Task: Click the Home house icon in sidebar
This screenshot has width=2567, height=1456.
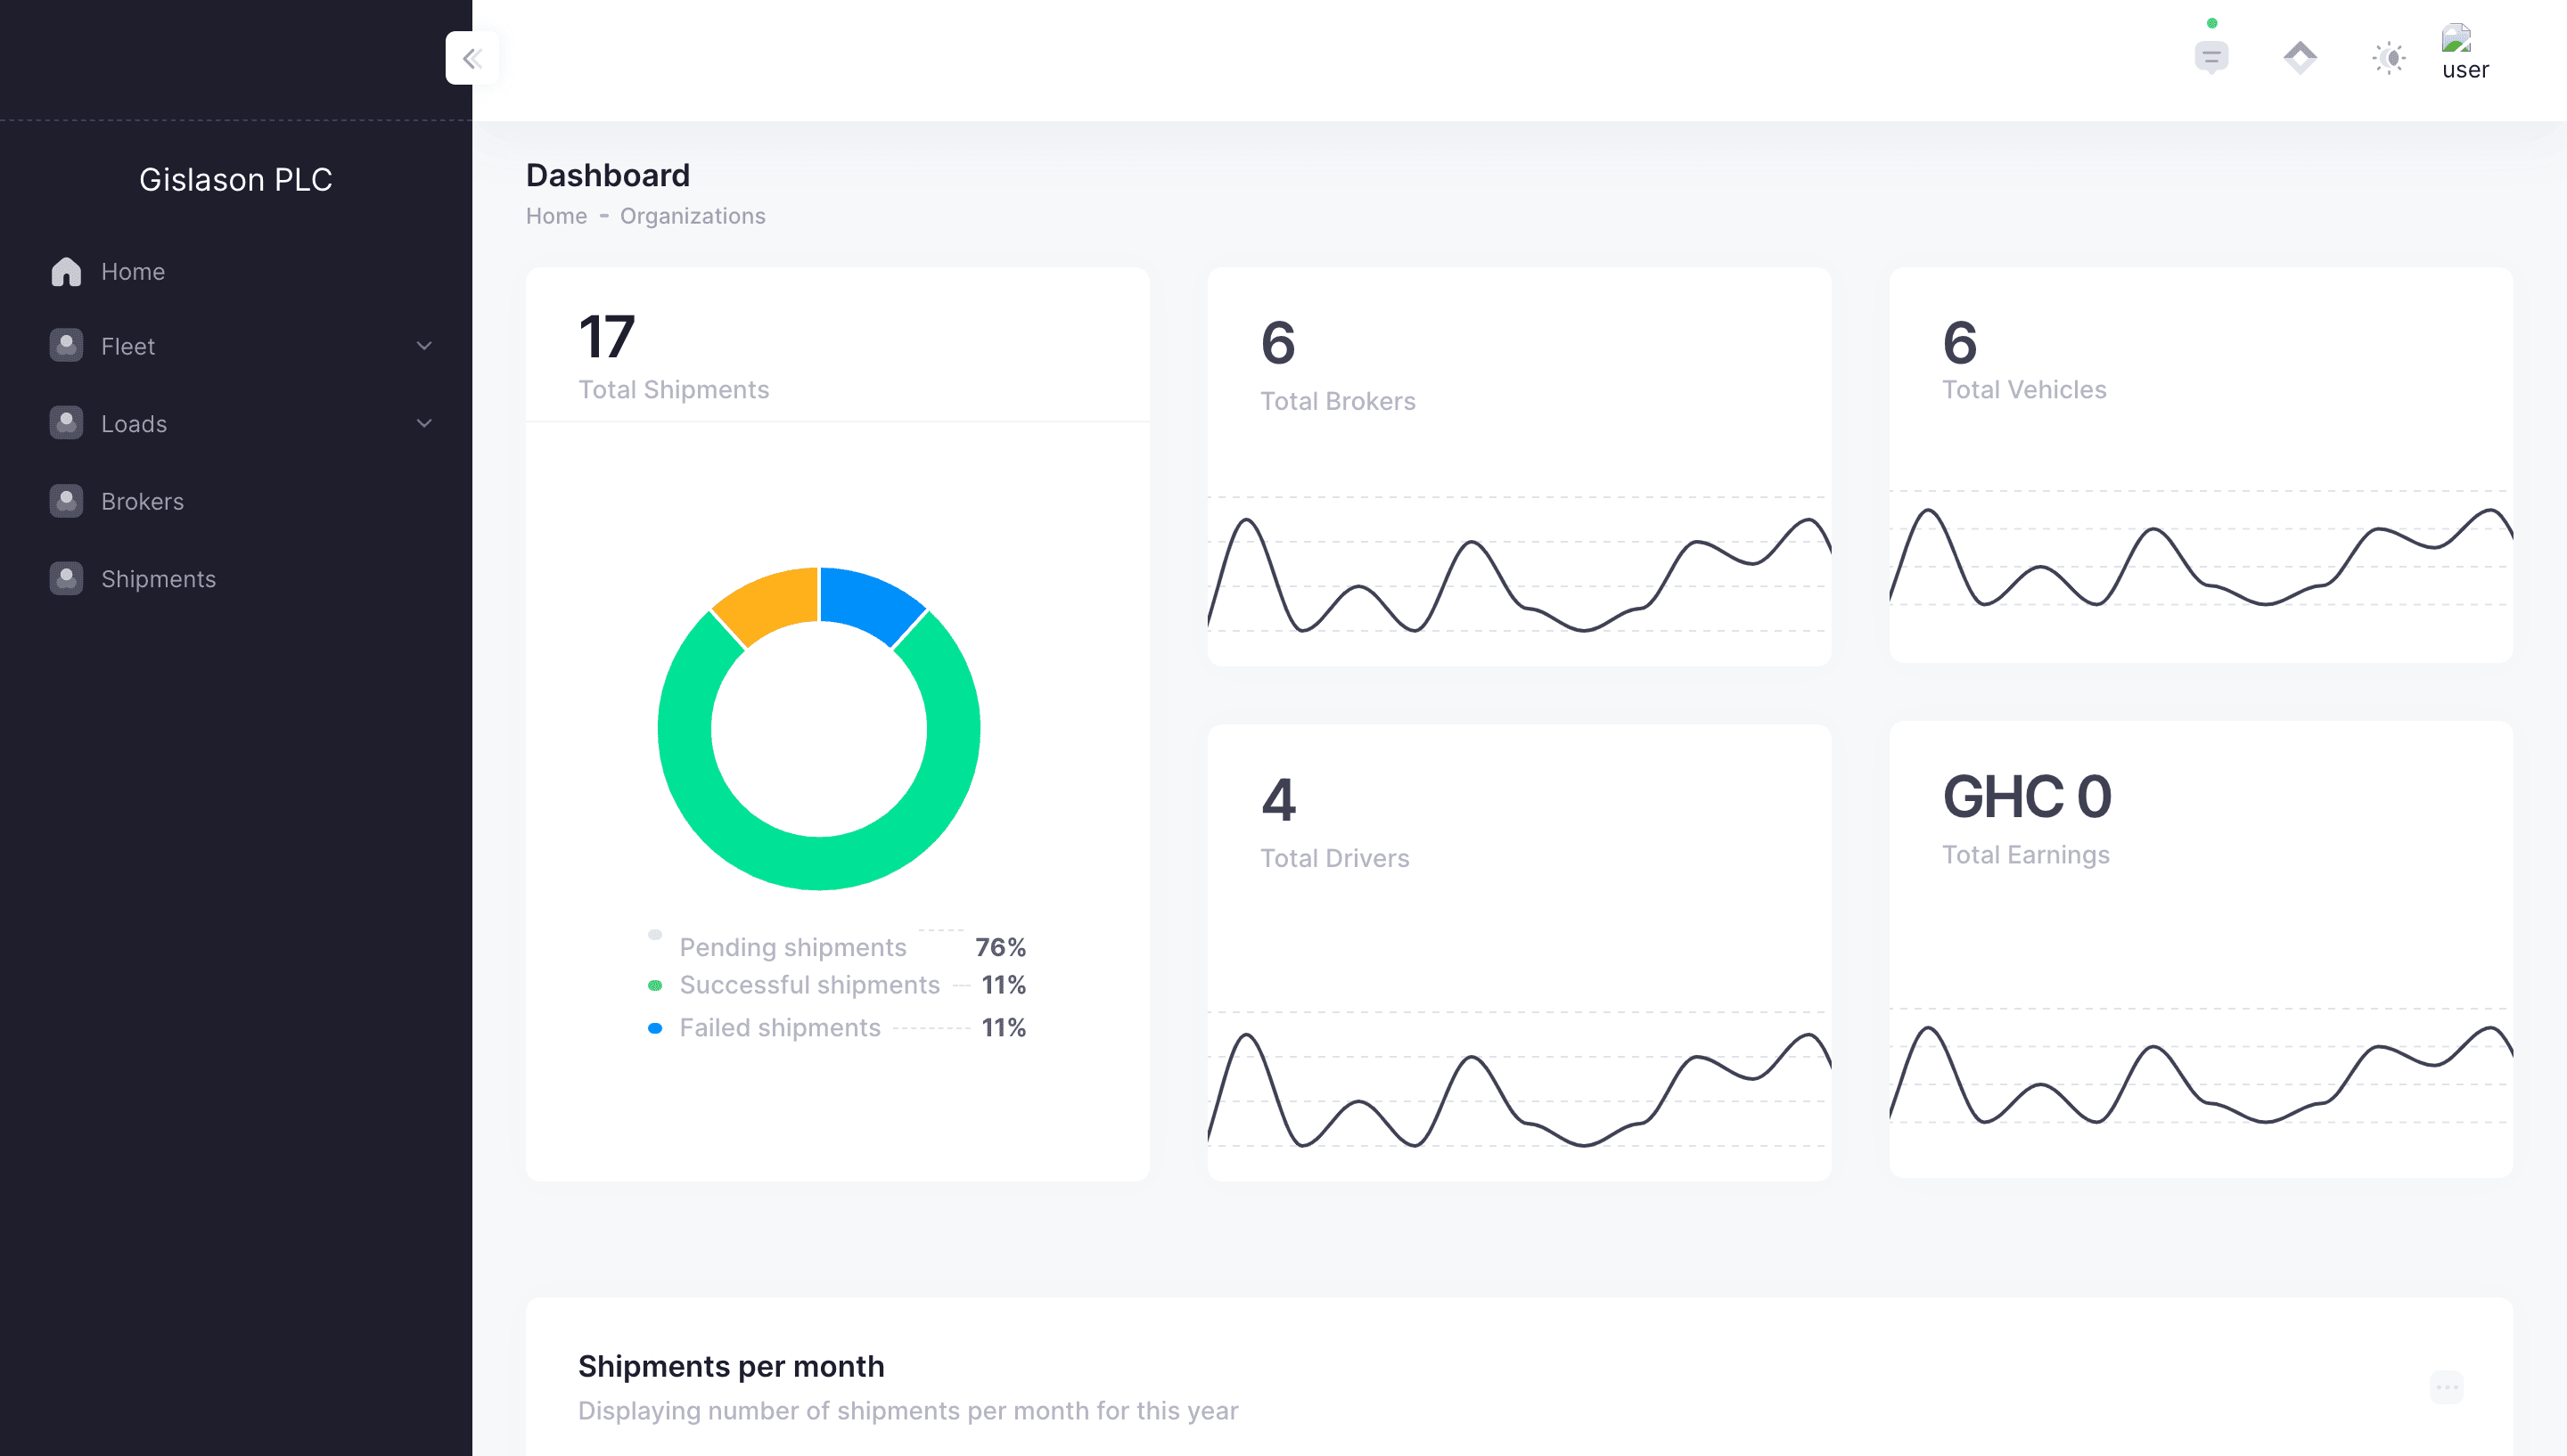Action: [x=66, y=271]
